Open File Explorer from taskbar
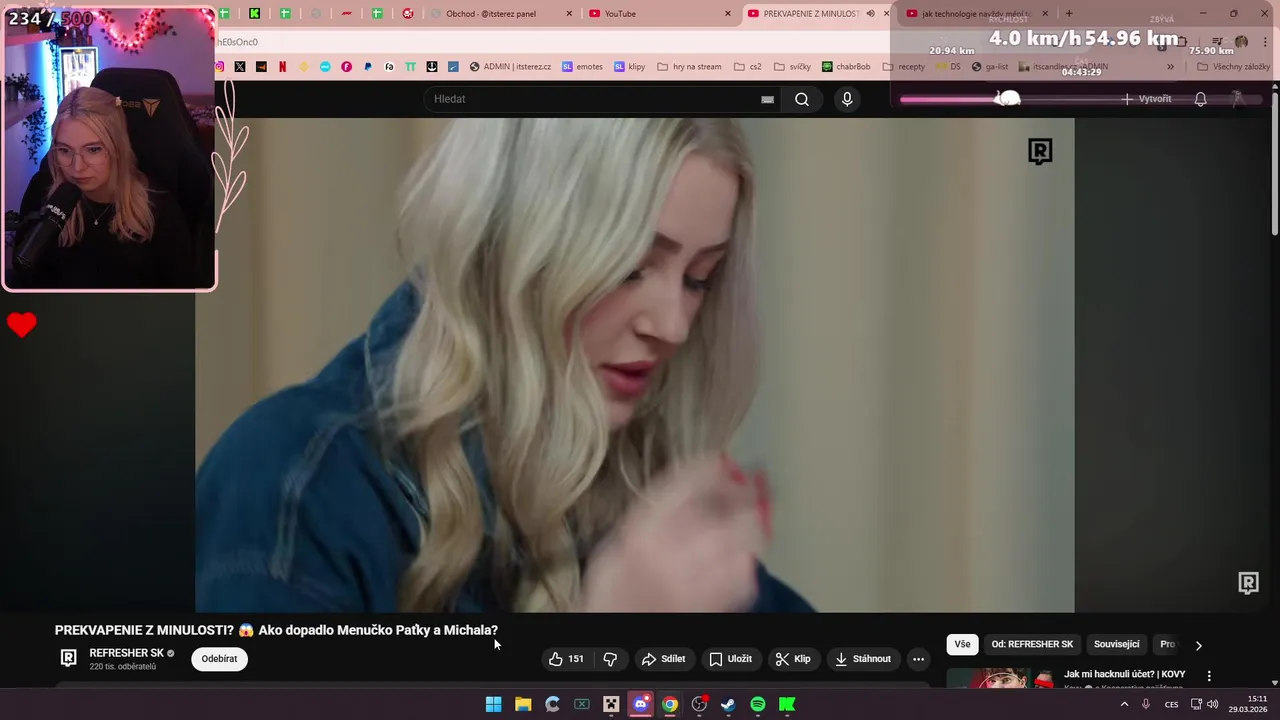The width and height of the screenshot is (1280, 720). [523, 704]
